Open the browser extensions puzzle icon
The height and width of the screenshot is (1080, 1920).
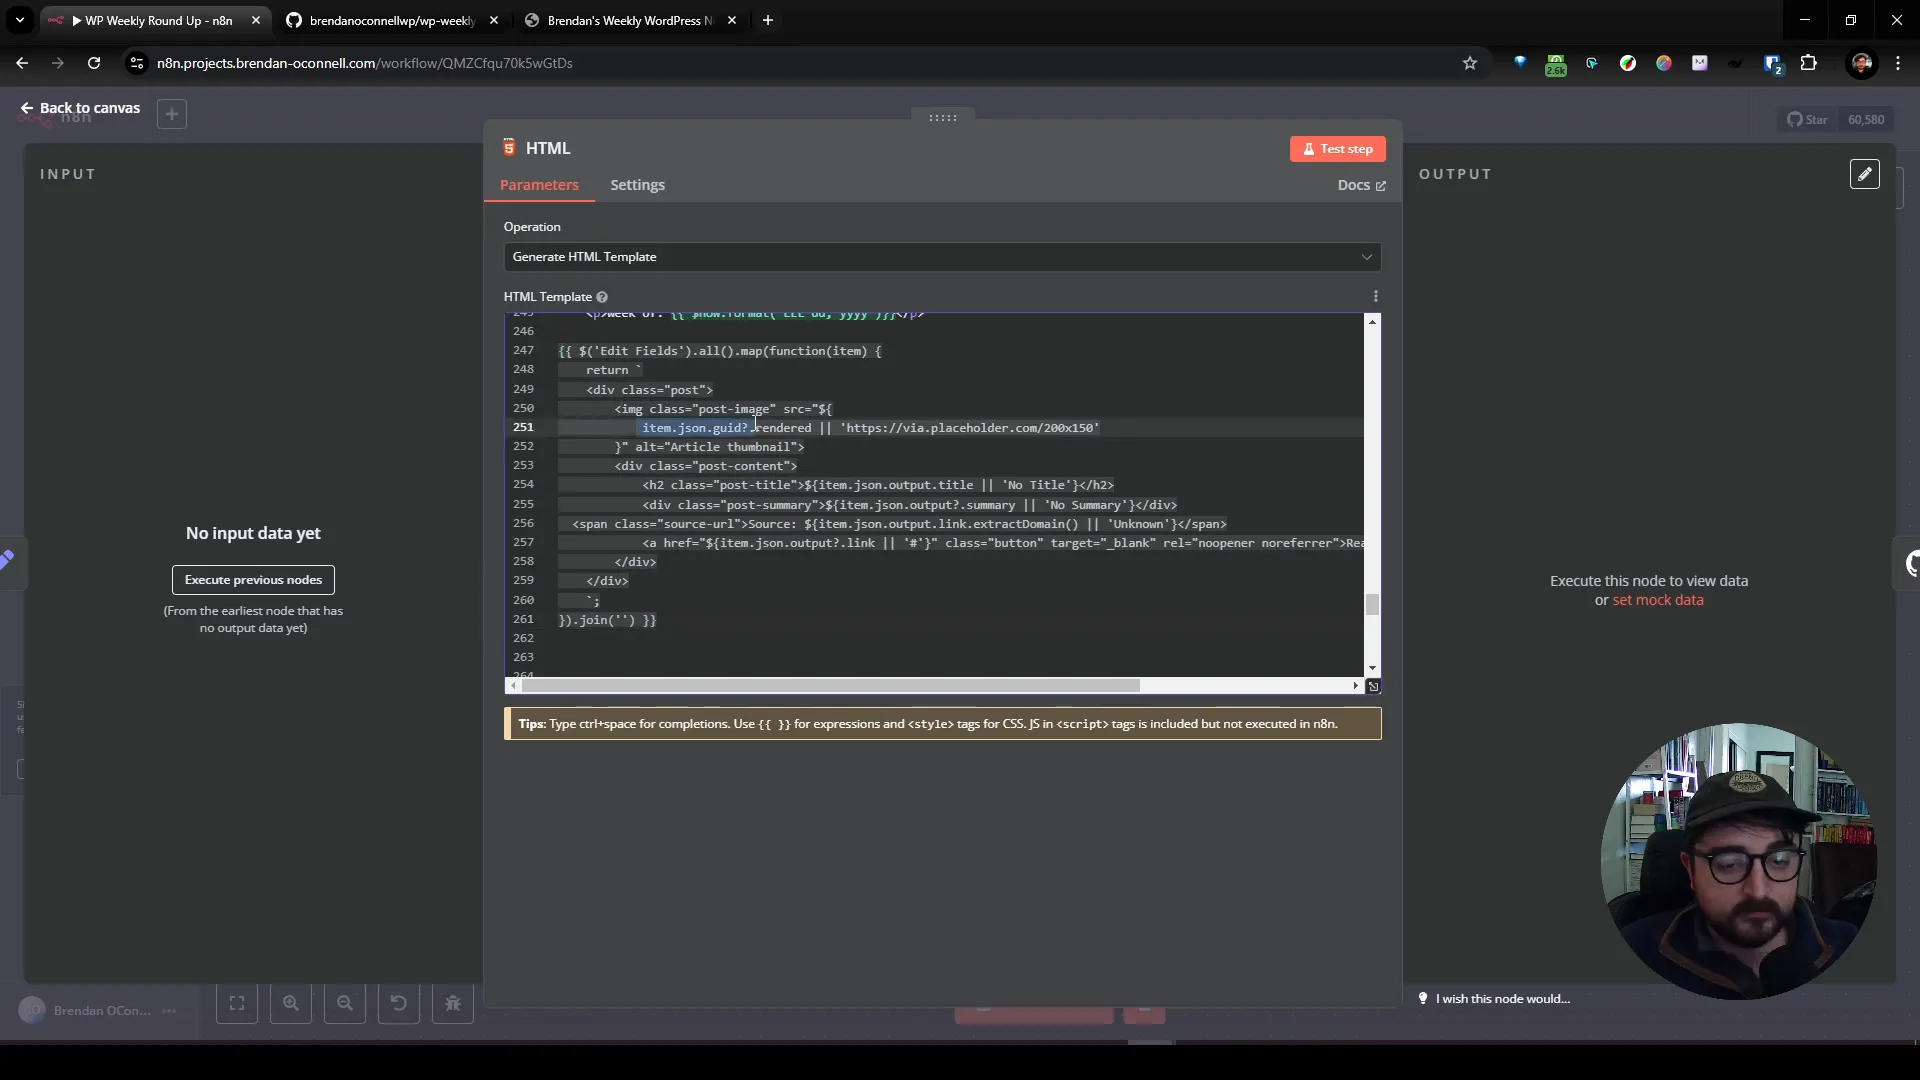coord(1809,63)
